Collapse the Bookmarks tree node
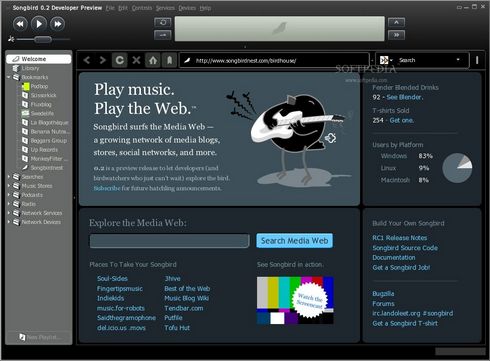 [x=9, y=77]
